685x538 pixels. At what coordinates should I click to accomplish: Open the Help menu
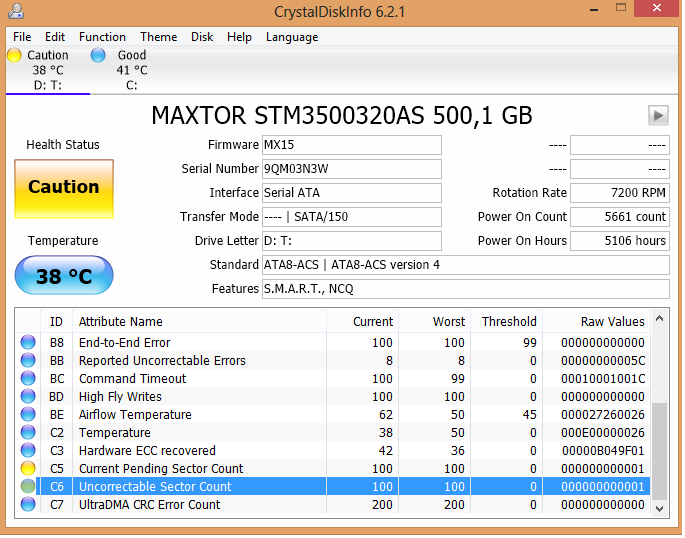coord(239,37)
